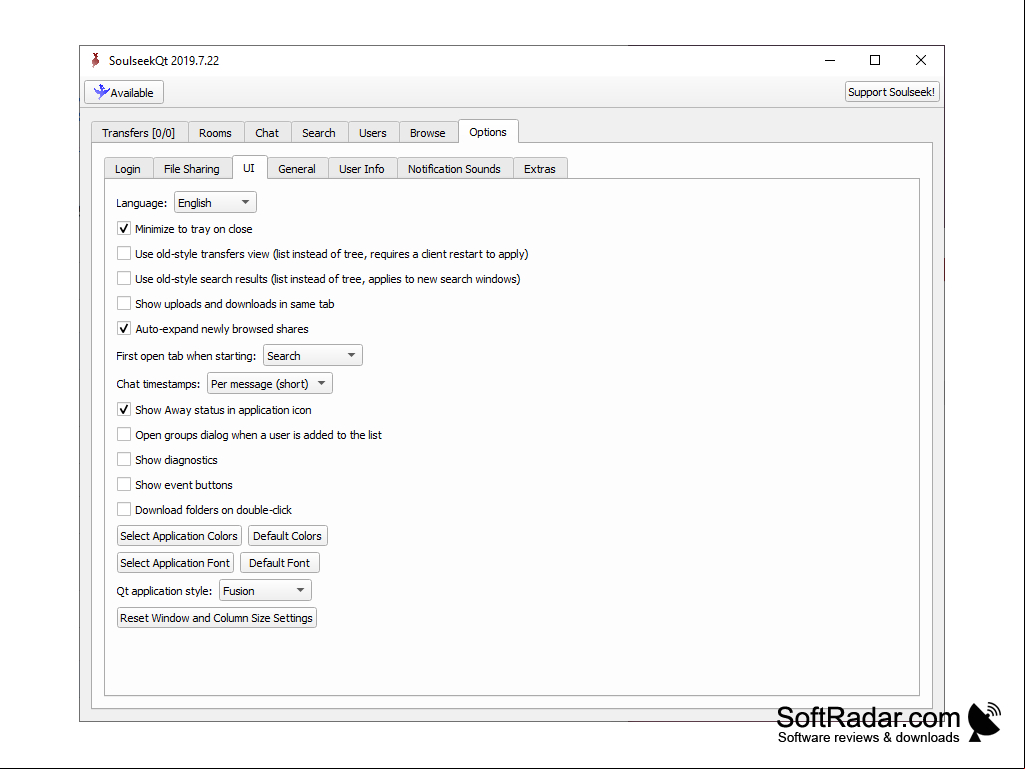This screenshot has height=769, width=1025.
Task: Toggle Auto-expand newly browsed shares
Action: (x=124, y=328)
